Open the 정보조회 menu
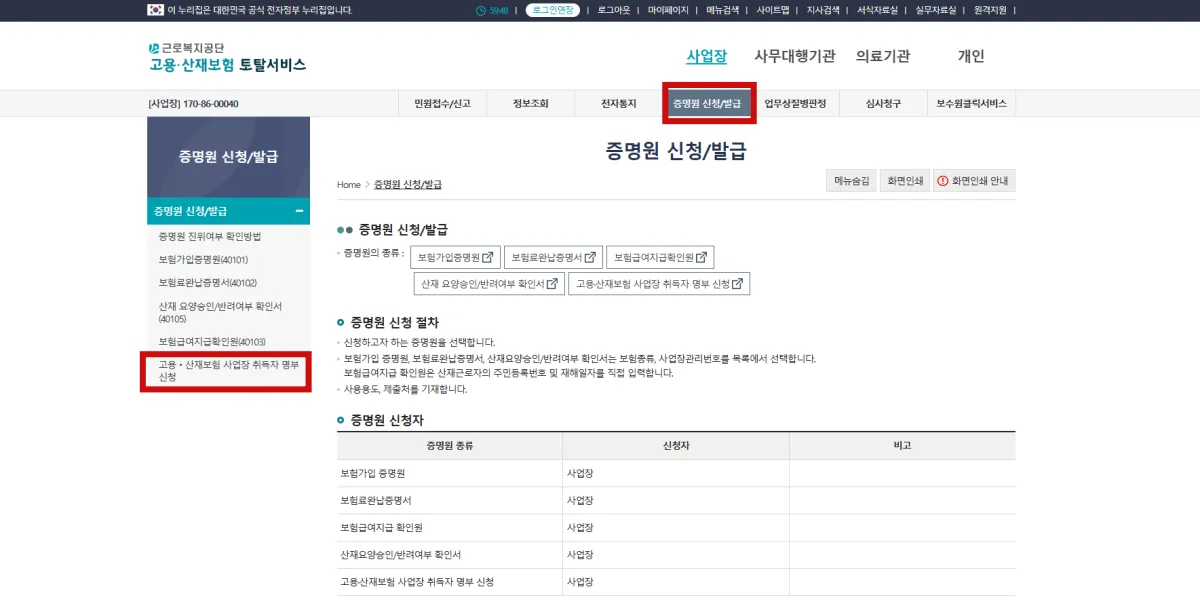The image size is (1200, 606). [530, 103]
